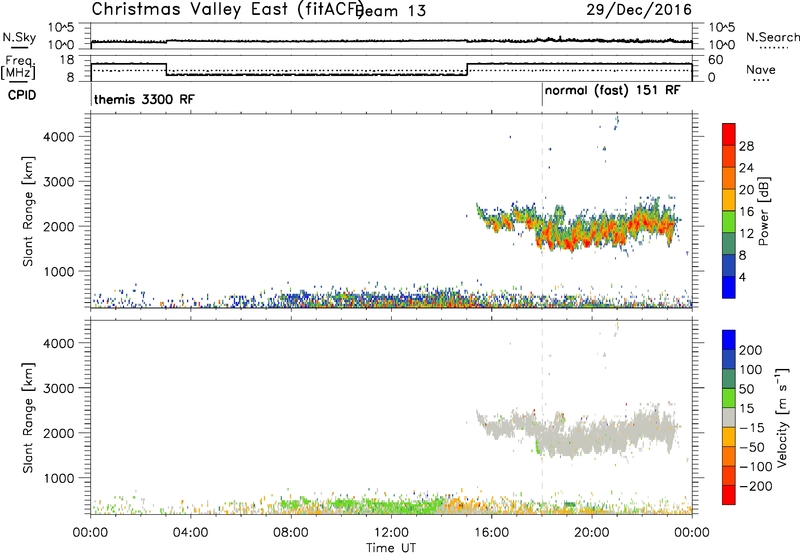The image size is (800, 554).
Task: Click the "20:00" time tick label
Action: point(591,533)
